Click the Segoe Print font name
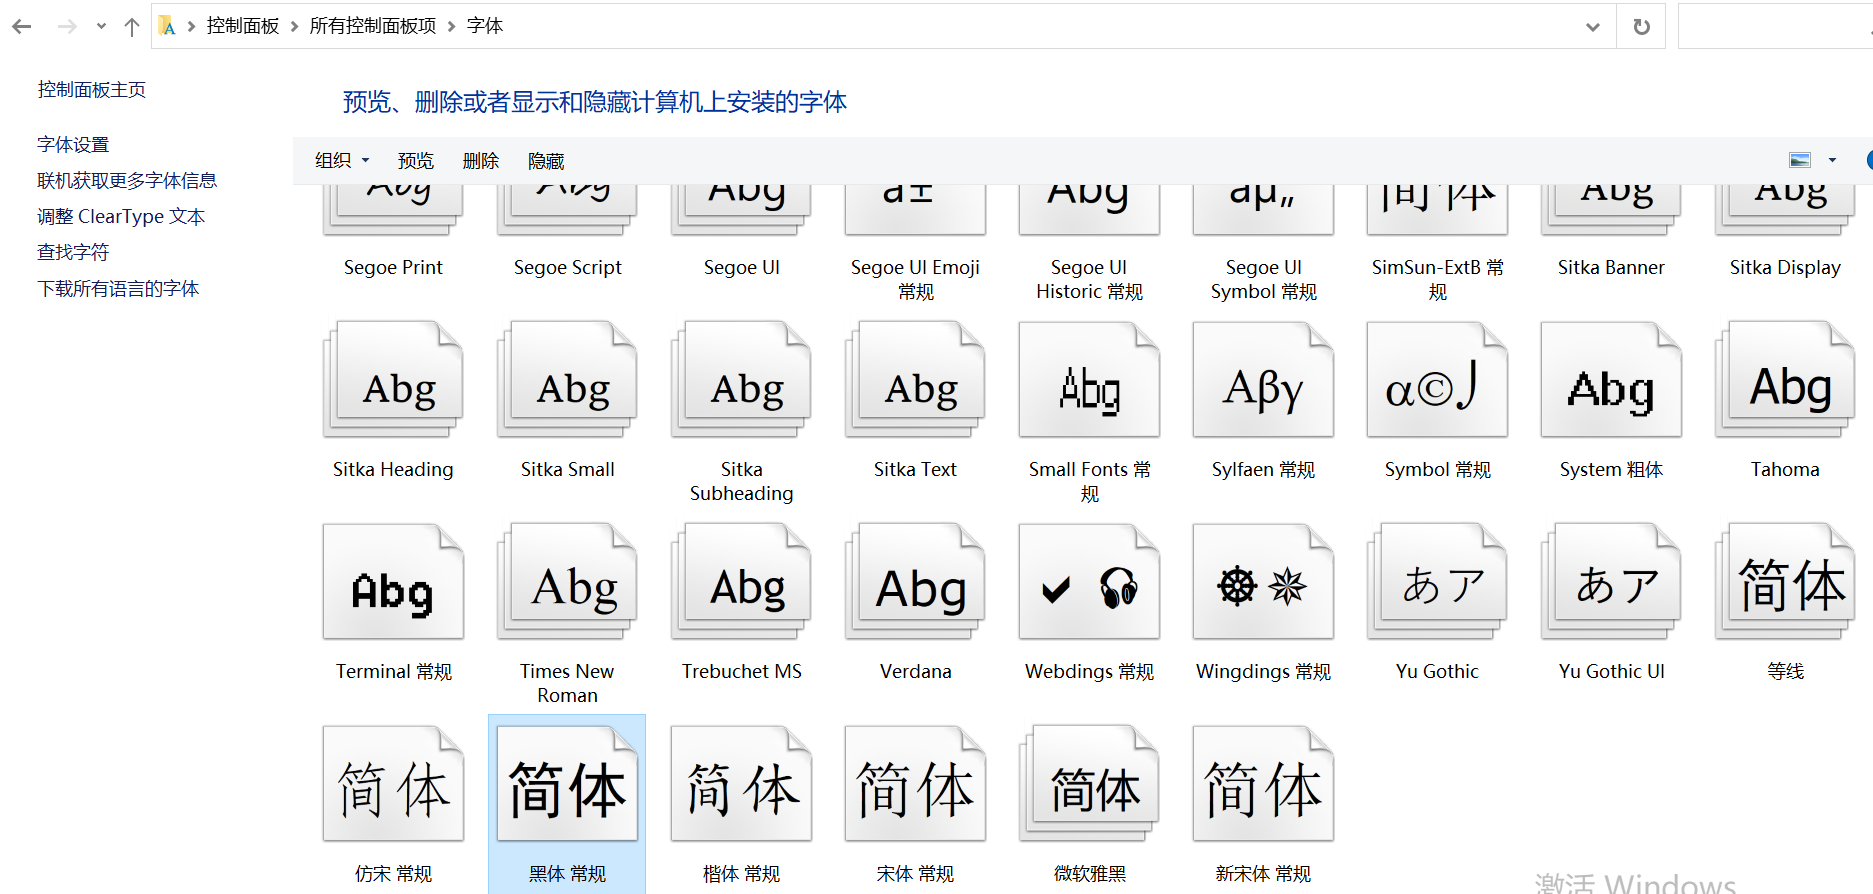The image size is (1873, 894). 393,267
